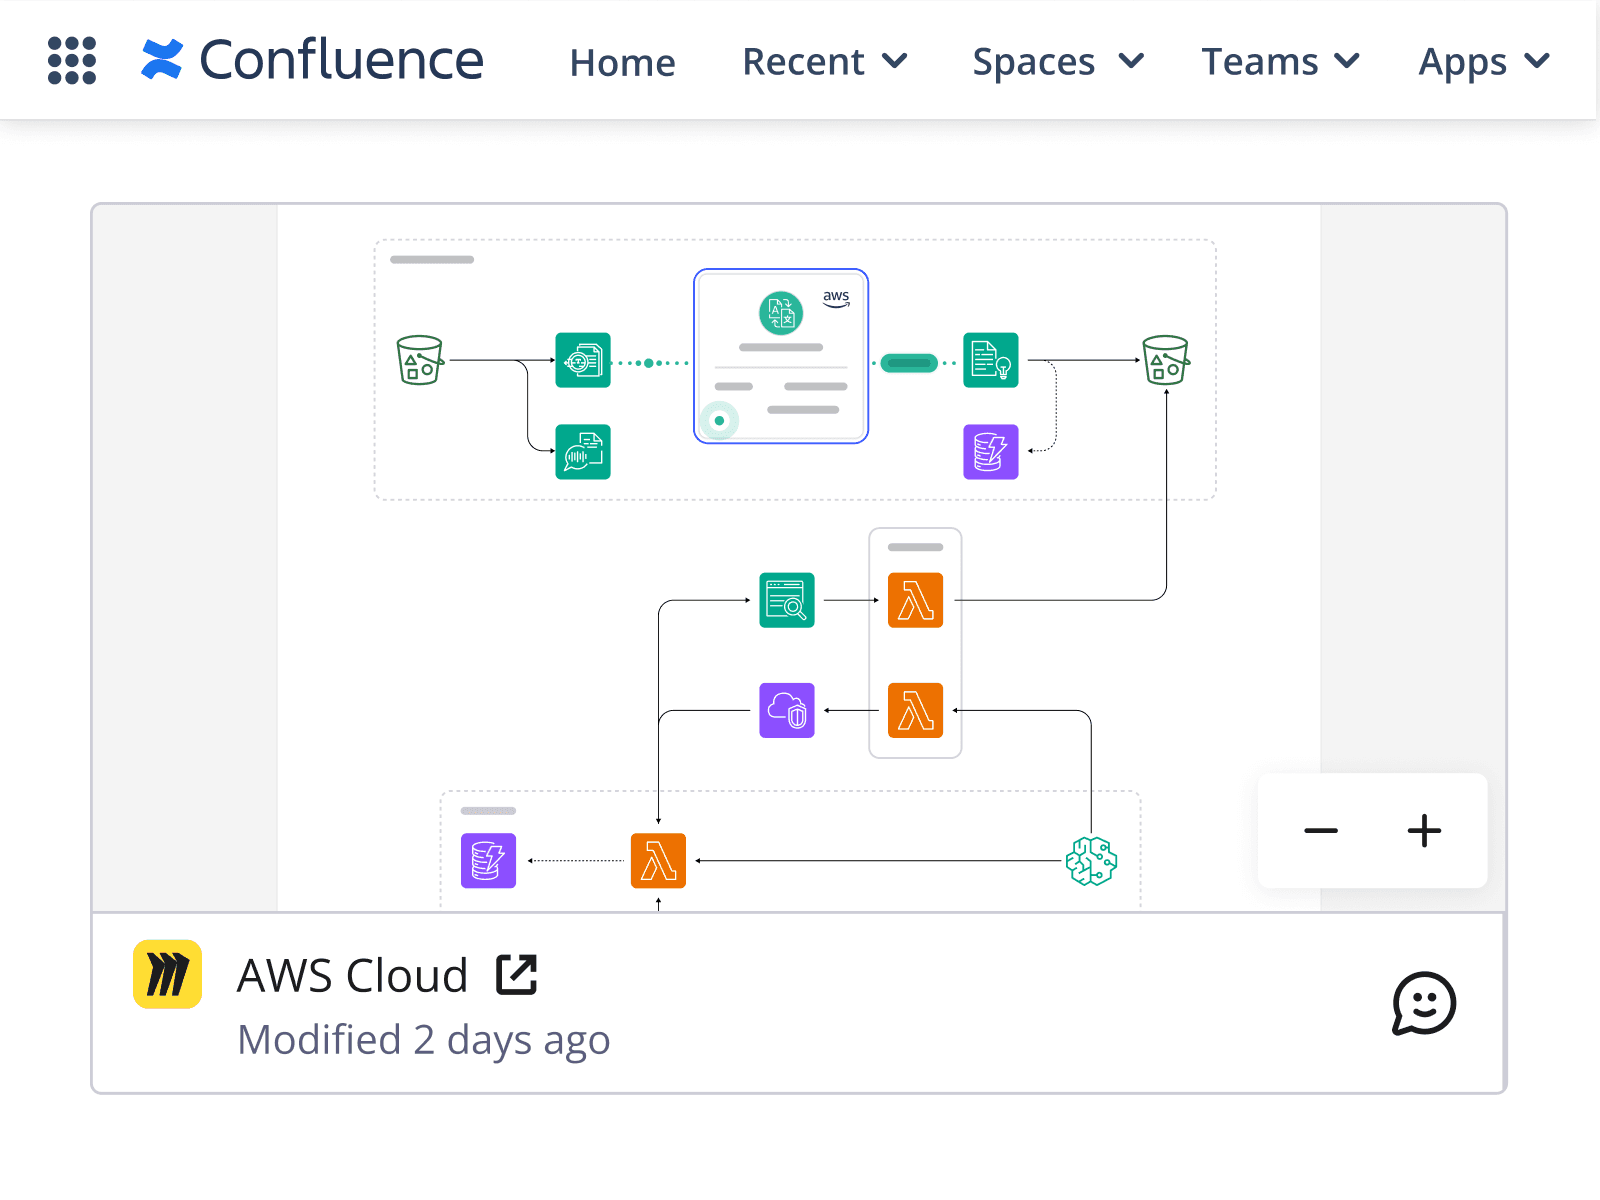Expand the Recent dropdown chevron
This screenshot has width=1600, height=1200.
click(895, 62)
